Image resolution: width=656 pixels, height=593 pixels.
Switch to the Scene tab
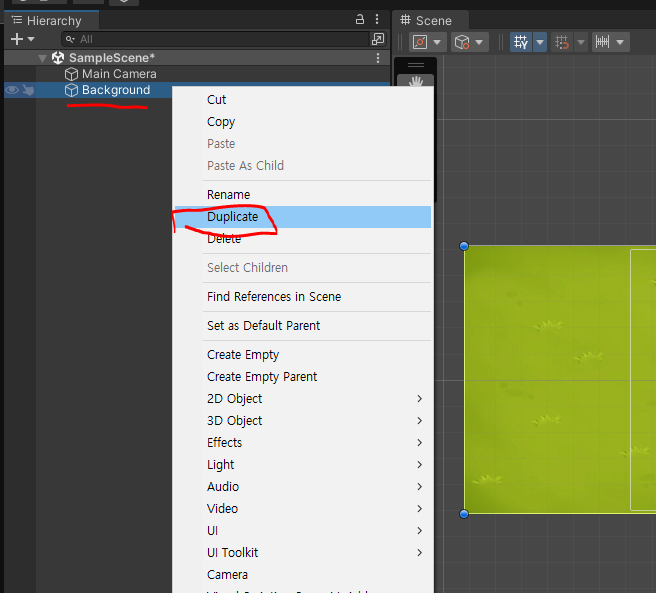[x=427, y=20]
